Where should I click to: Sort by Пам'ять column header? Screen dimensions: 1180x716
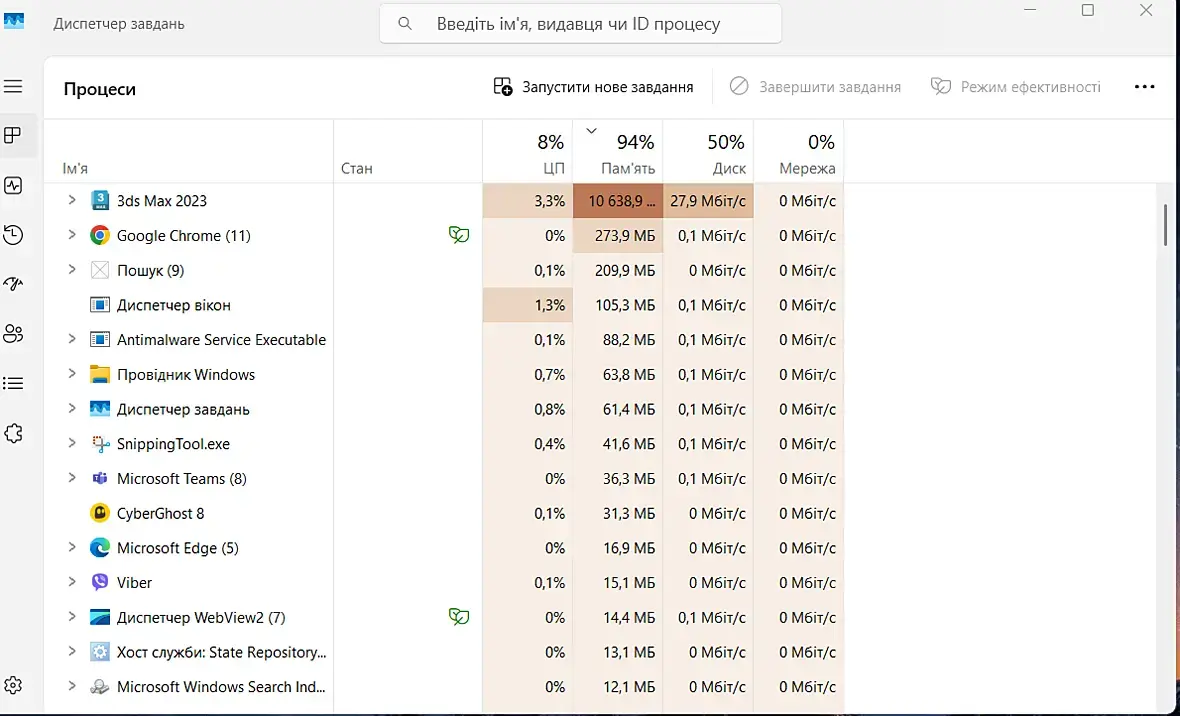pos(628,168)
